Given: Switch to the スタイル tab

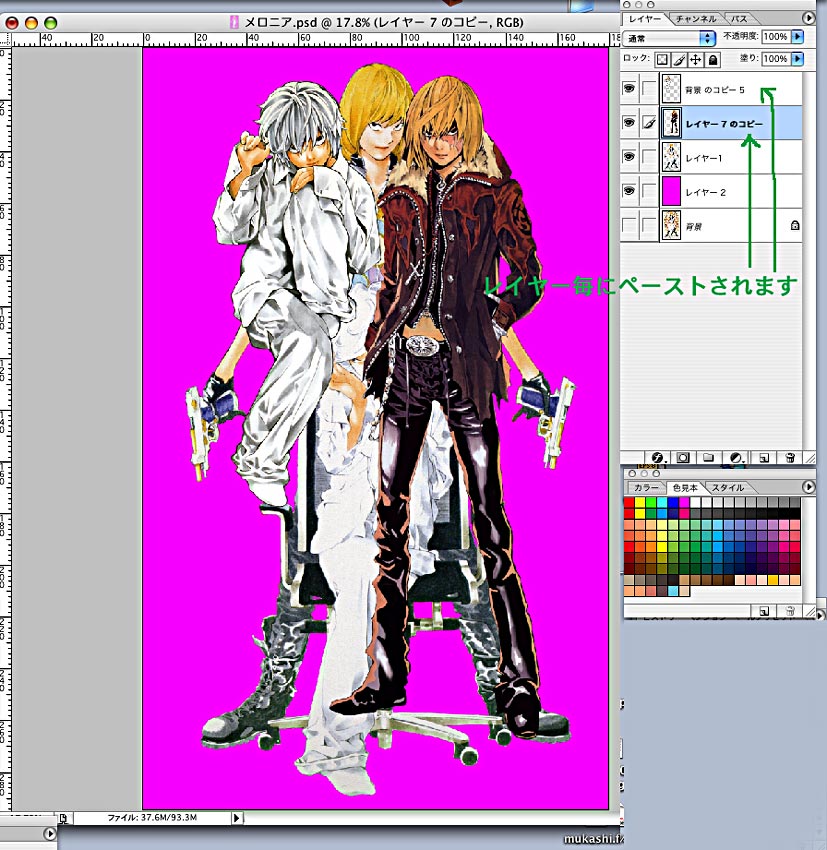Looking at the screenshot, I should (x=728, y=487).
